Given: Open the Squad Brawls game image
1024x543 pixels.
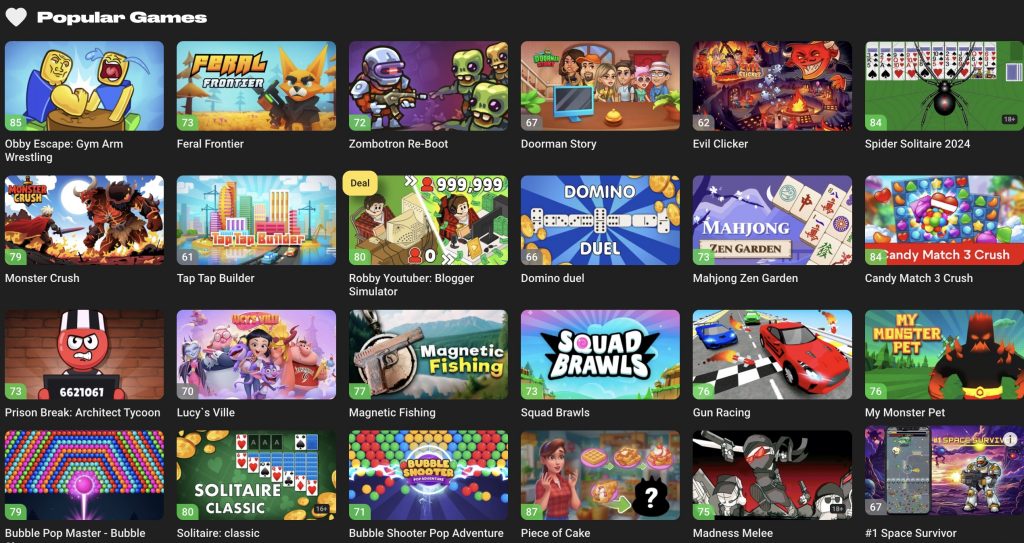Looking at the screenshot, I should (x=600, y=354).
